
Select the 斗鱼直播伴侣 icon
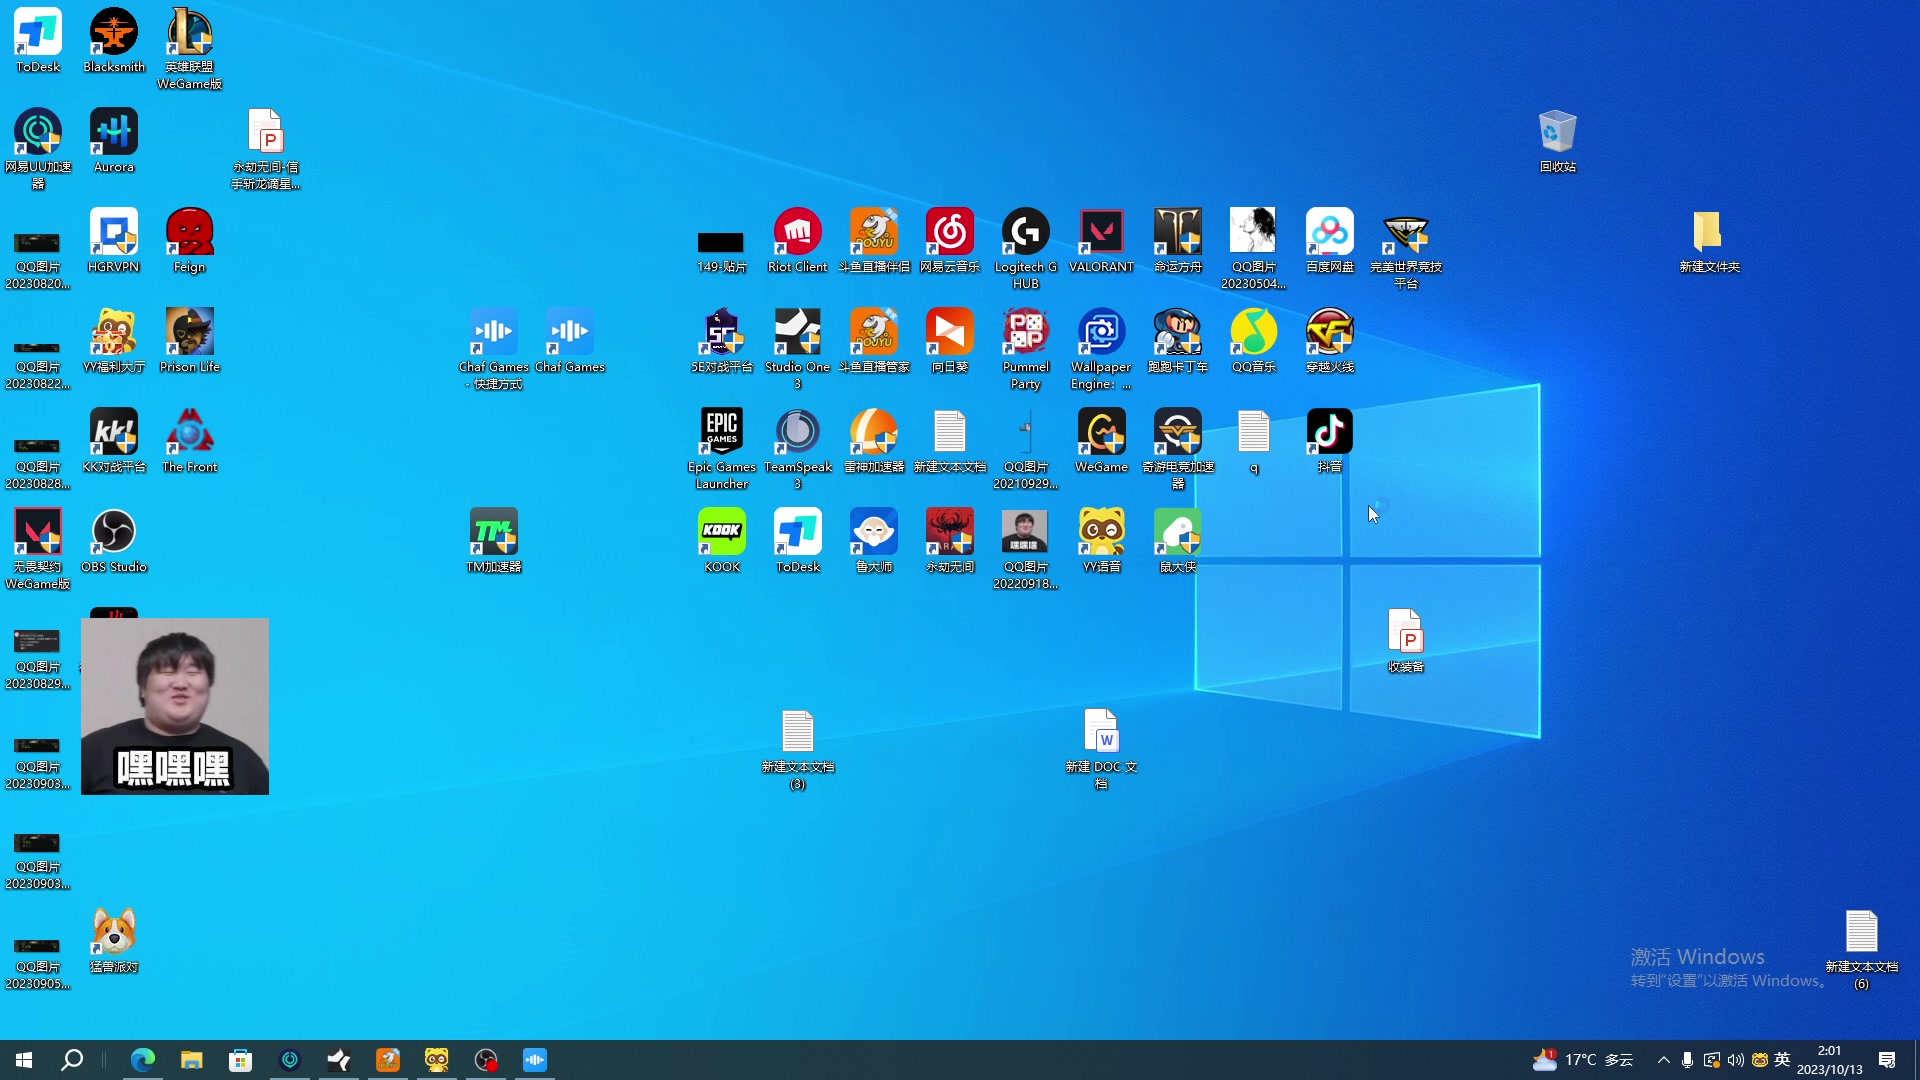(x=874, y=241)
